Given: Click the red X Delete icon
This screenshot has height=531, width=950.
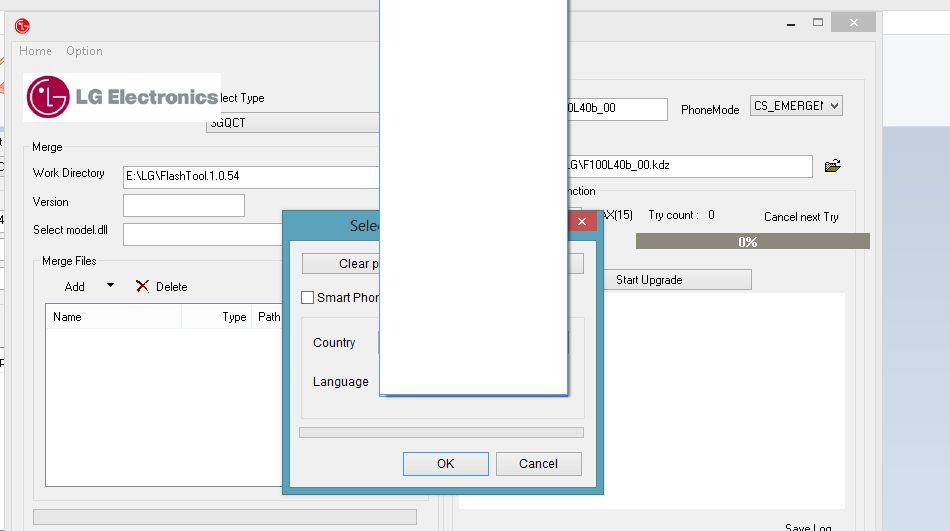Looking at the screenshot, I should point(142,286).
